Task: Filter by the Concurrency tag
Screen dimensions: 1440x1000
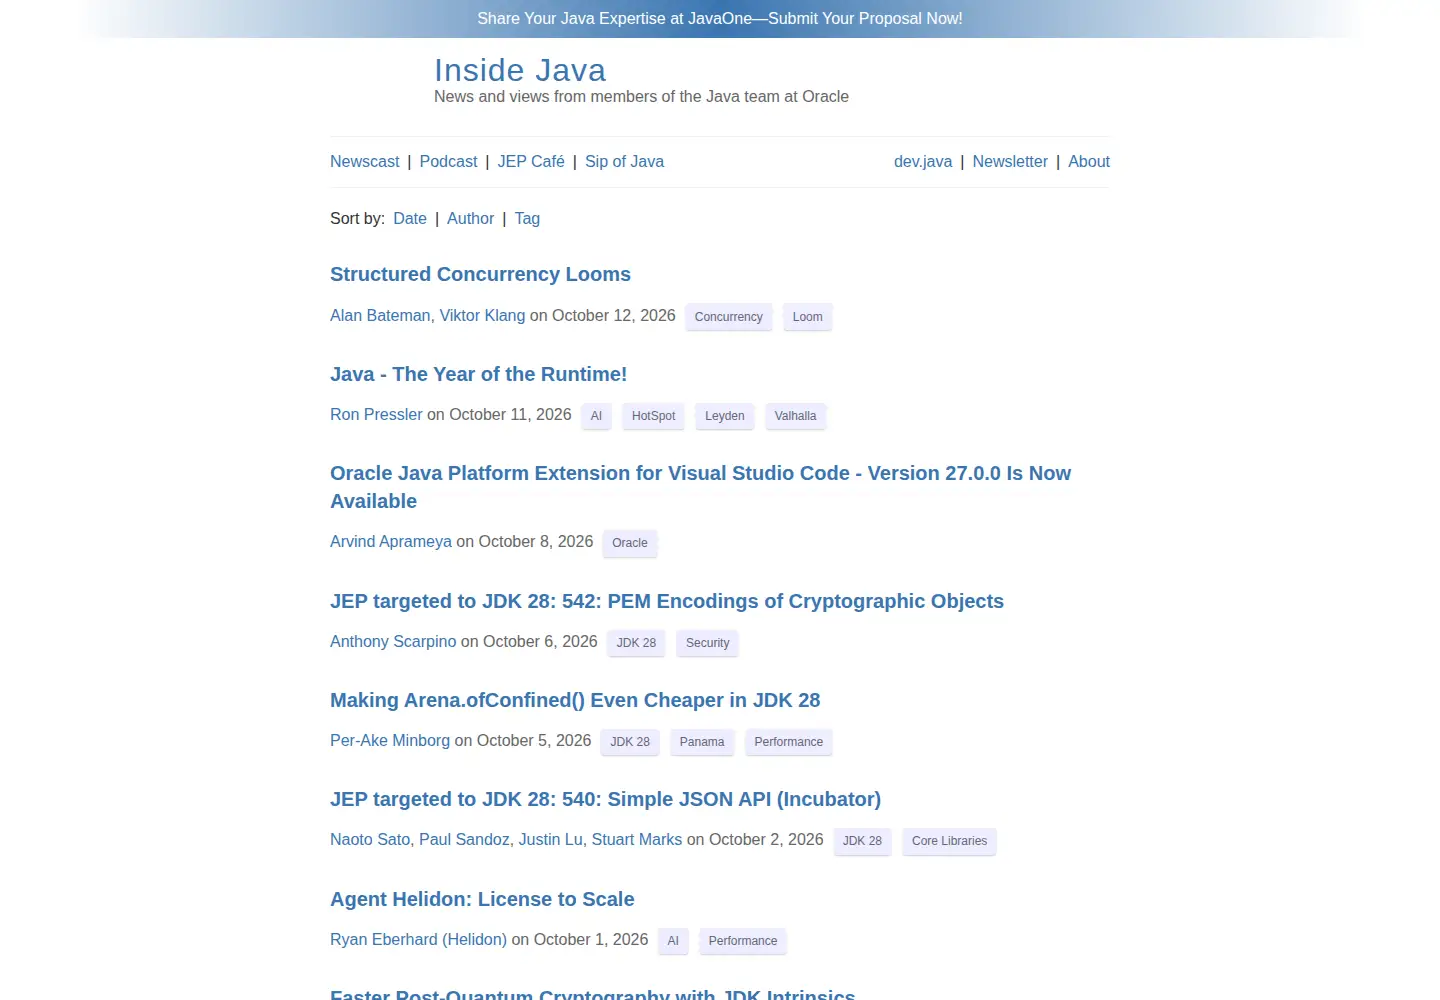Action: [729, 317]
